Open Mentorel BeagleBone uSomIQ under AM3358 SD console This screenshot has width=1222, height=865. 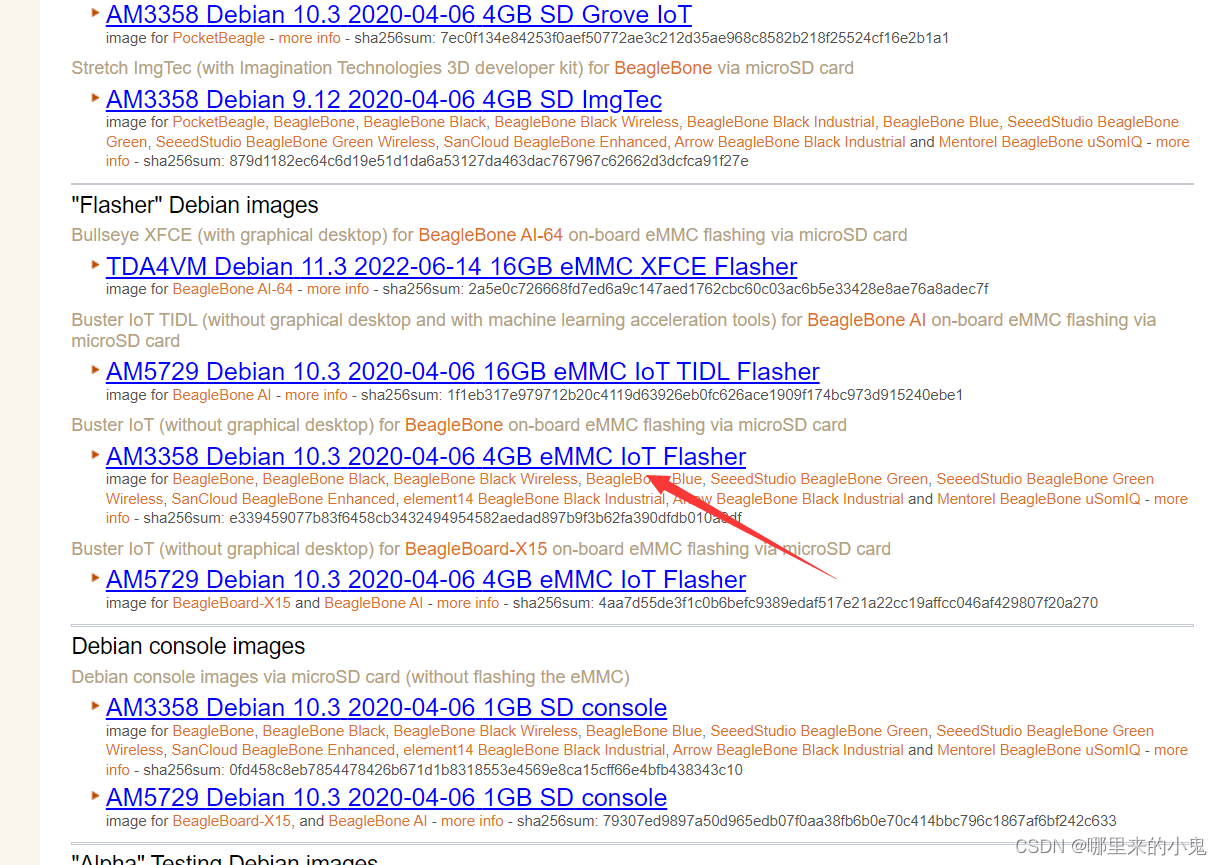click(x=1040, y=750)
